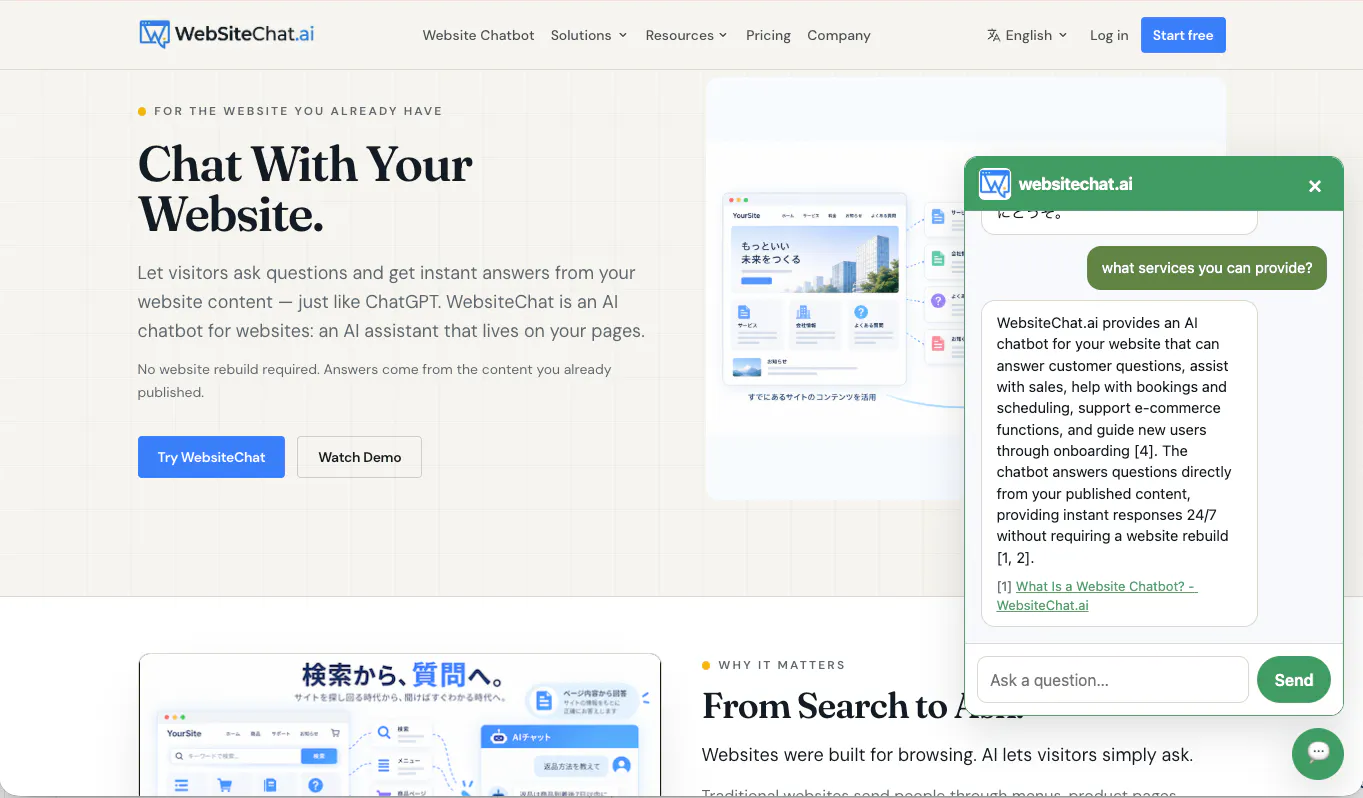This screenshot has height=798, width=1363.
Task: Click the Start free button
Action: tap(1183, 35)
